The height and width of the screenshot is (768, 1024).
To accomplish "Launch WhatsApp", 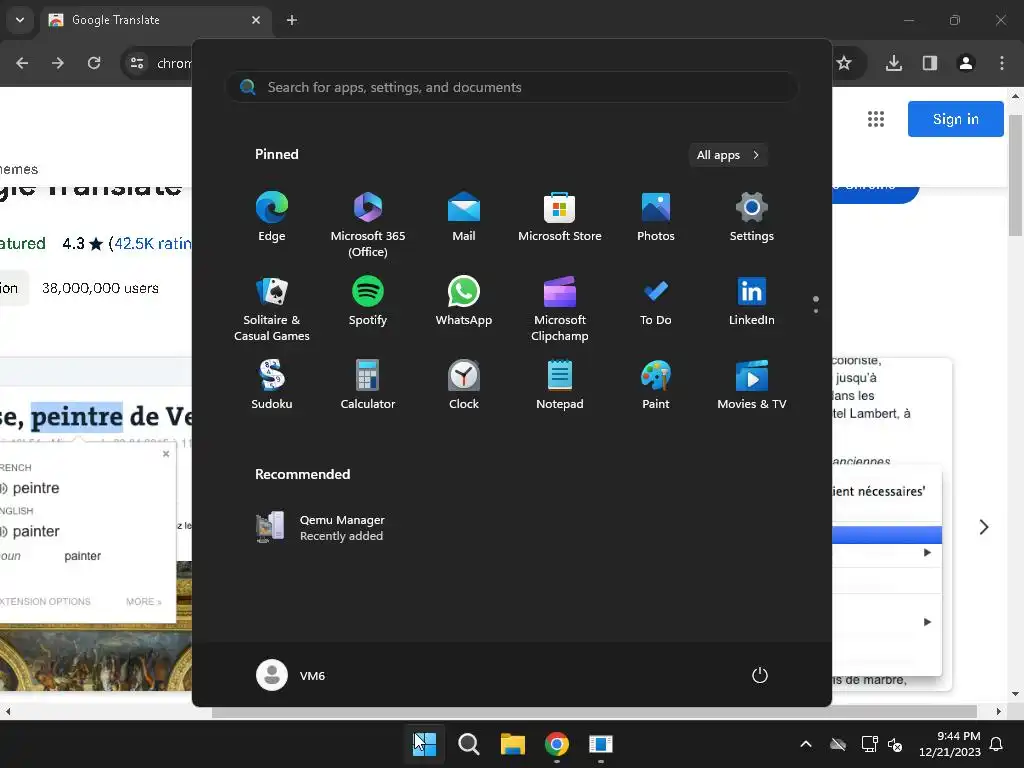I will [x=464, y=300].
